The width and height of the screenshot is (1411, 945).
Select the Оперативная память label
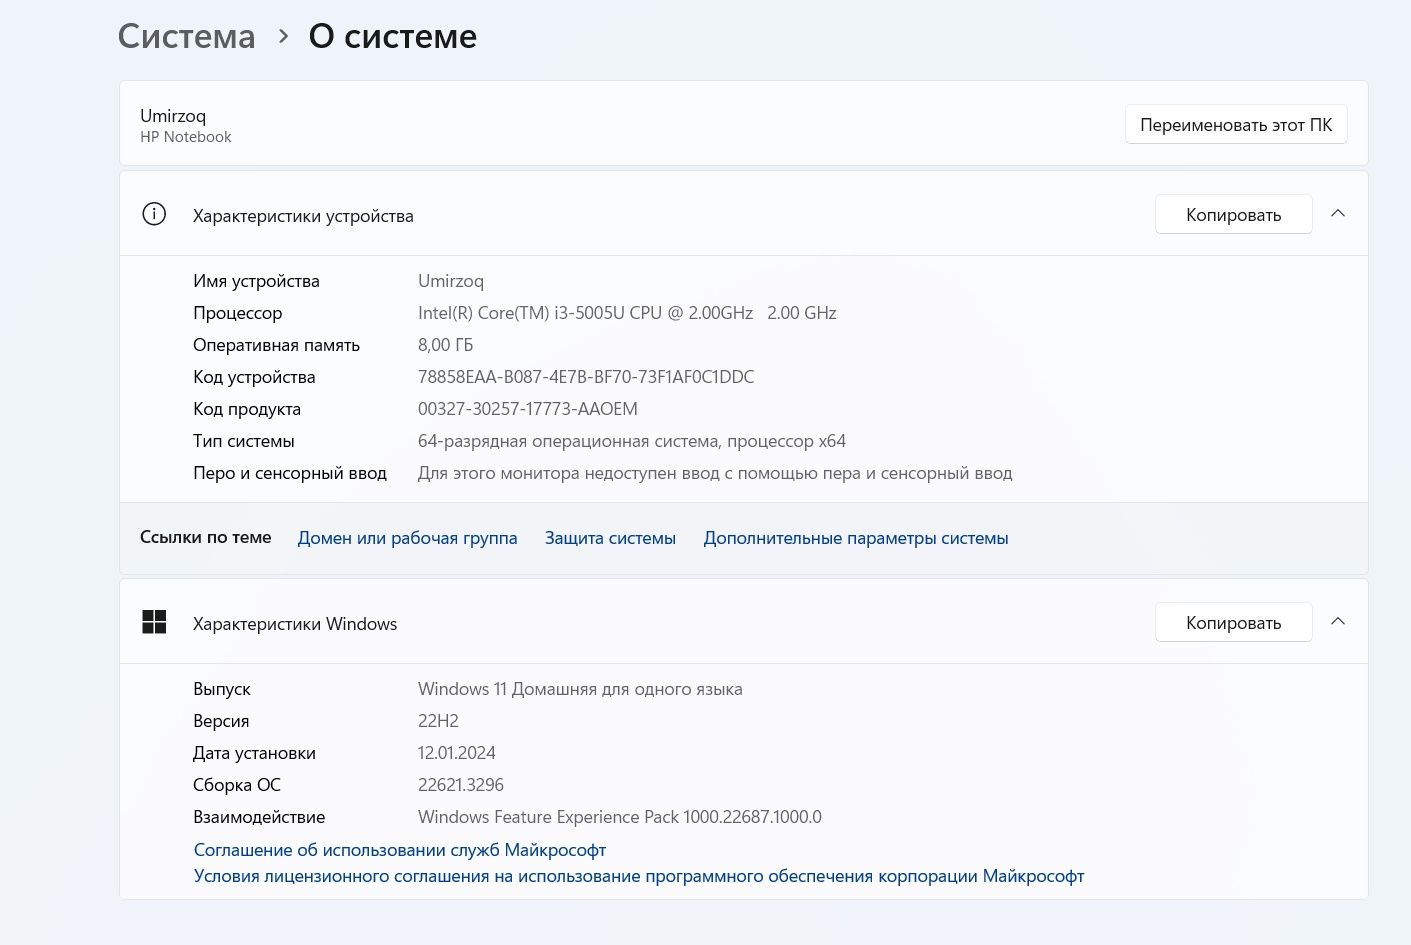click(x=276, y=345)
